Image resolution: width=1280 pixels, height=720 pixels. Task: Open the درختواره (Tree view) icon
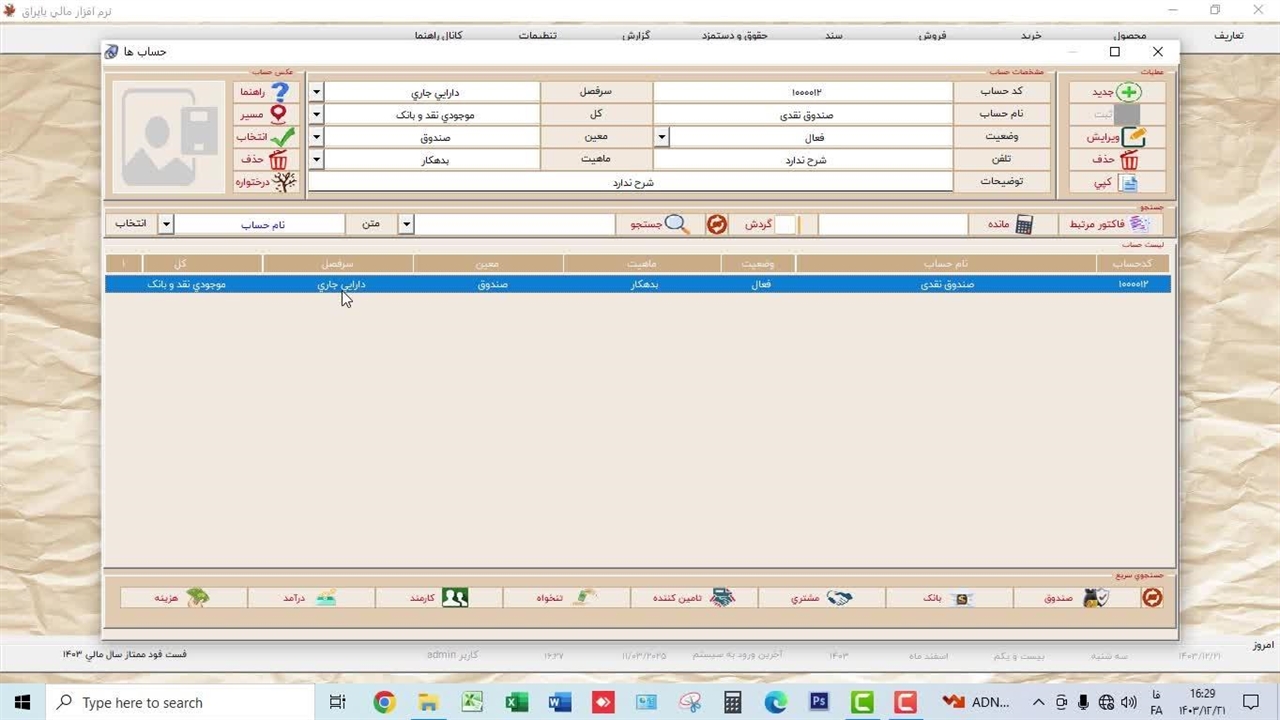pyautogui.click(x=284, y=182)
